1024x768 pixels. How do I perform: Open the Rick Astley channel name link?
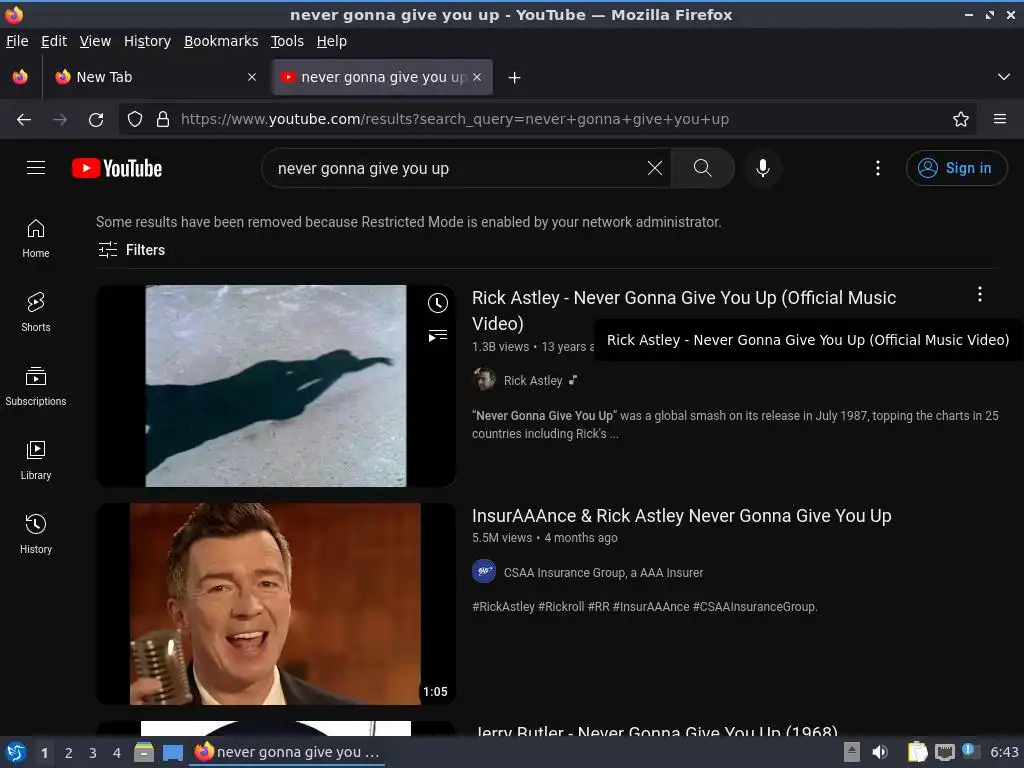pyautogui.click(x=532, y=380)
